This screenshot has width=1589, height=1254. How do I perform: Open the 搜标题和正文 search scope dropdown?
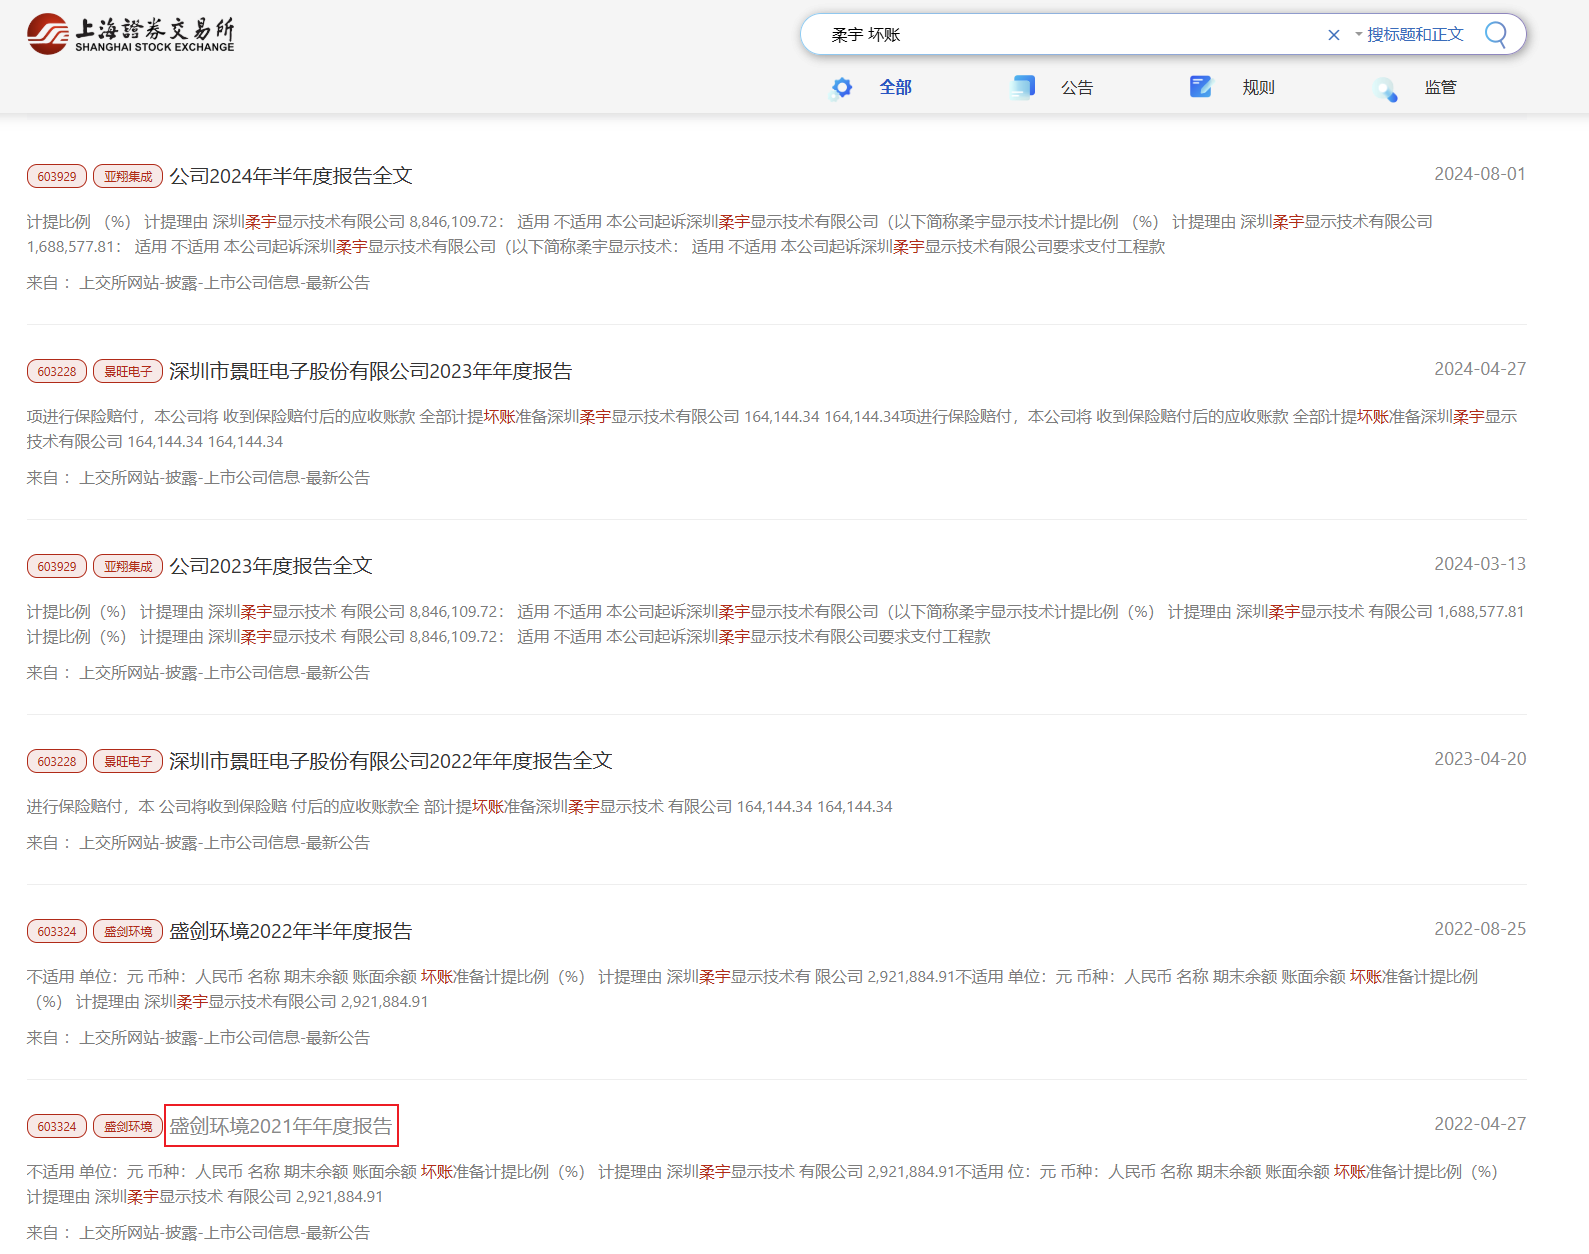(x=1409, y=34)
